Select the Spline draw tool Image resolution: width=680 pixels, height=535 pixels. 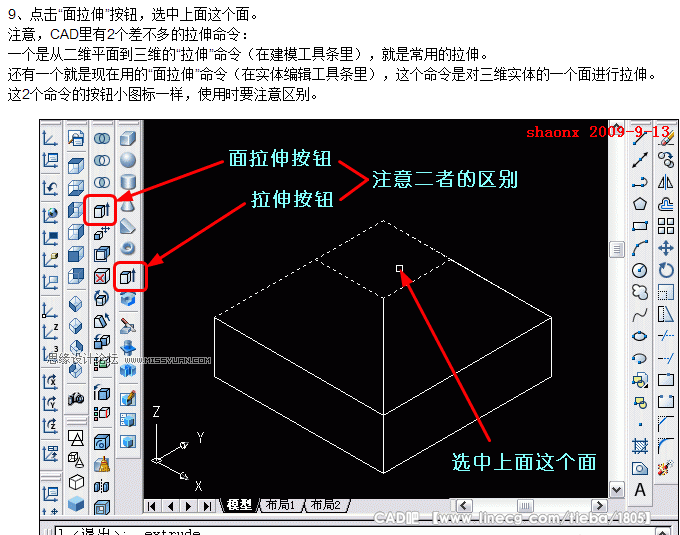pyautogui.click(x=640, y=314)
